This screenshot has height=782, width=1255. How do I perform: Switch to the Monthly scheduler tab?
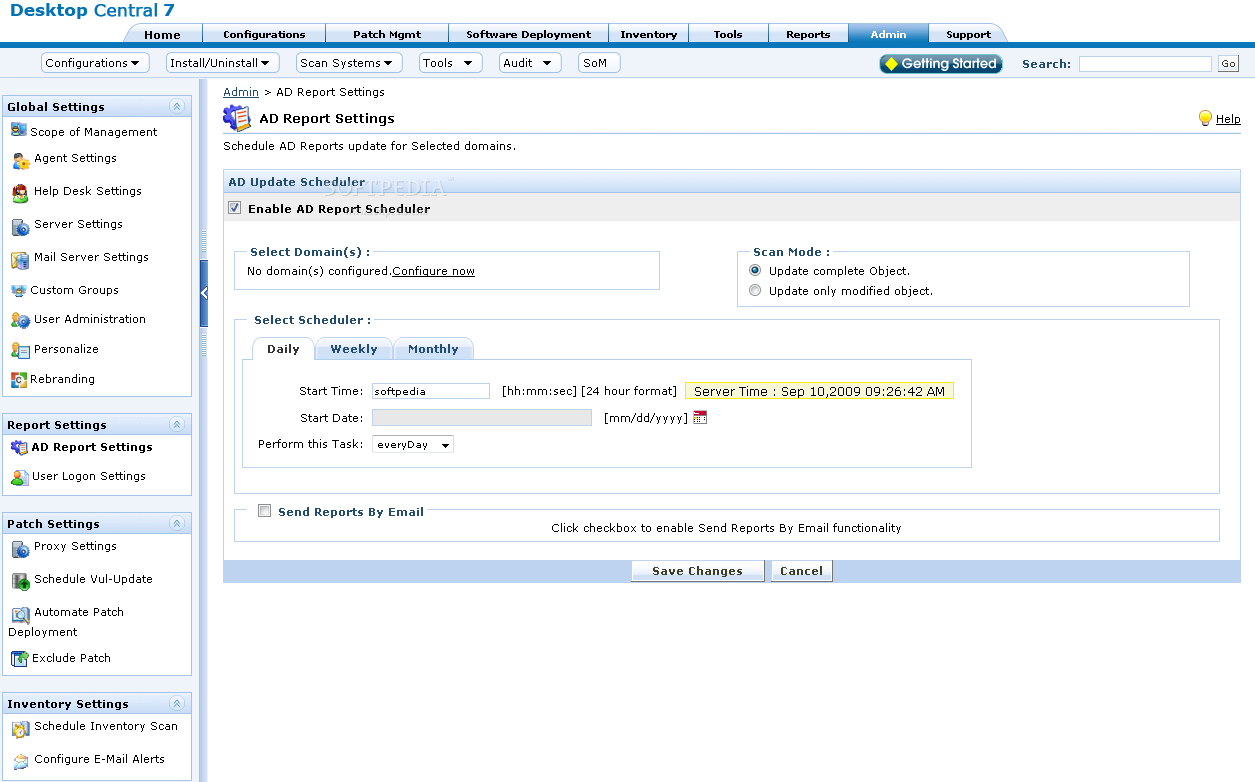point(433,349)
